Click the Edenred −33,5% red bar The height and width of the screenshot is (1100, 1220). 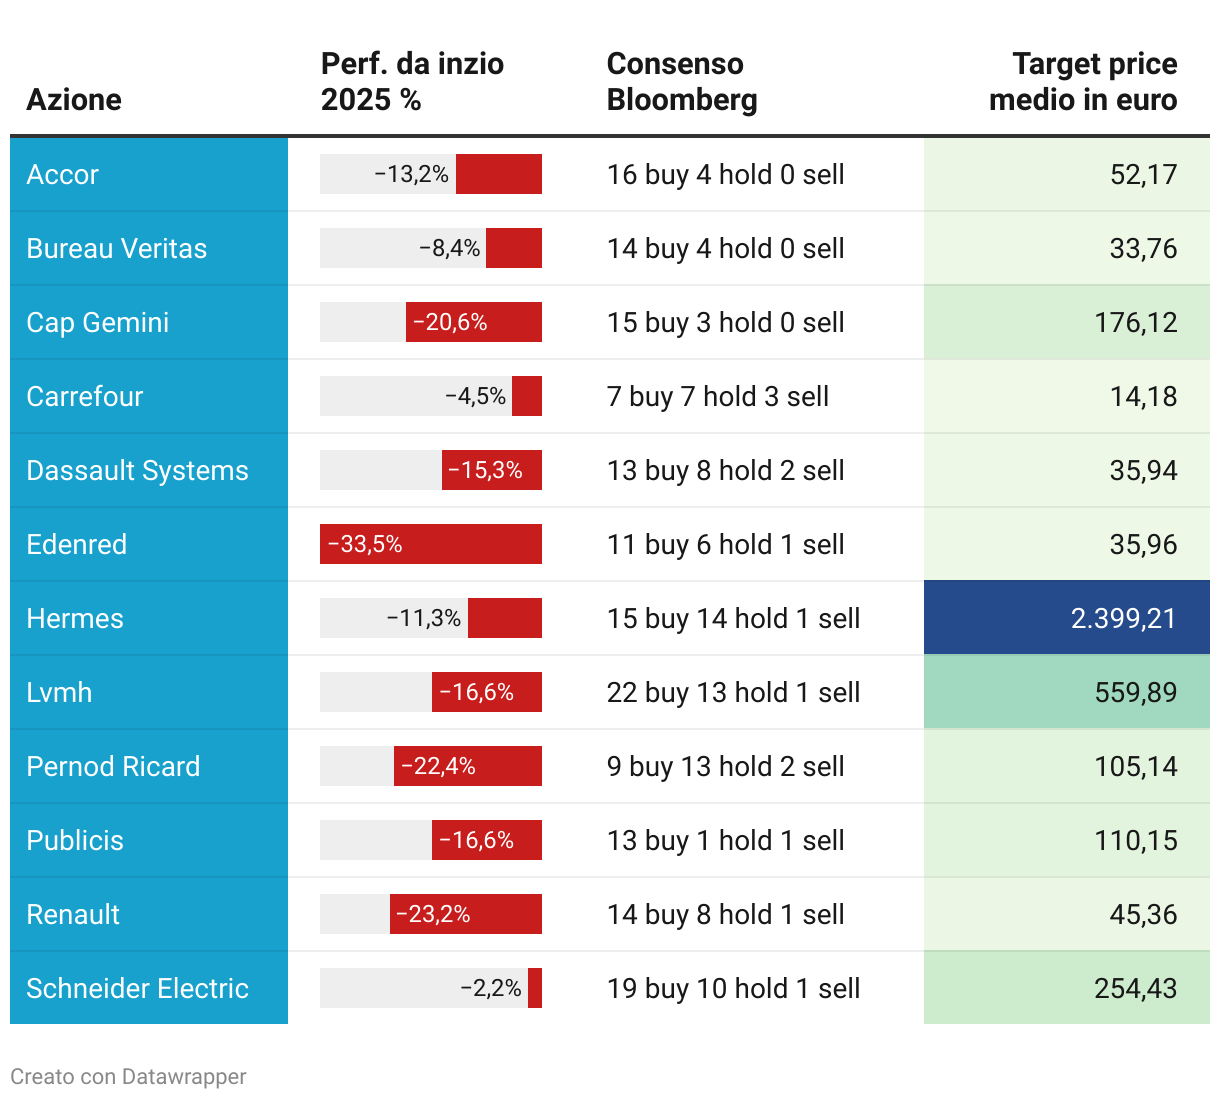tap(431, 544)
